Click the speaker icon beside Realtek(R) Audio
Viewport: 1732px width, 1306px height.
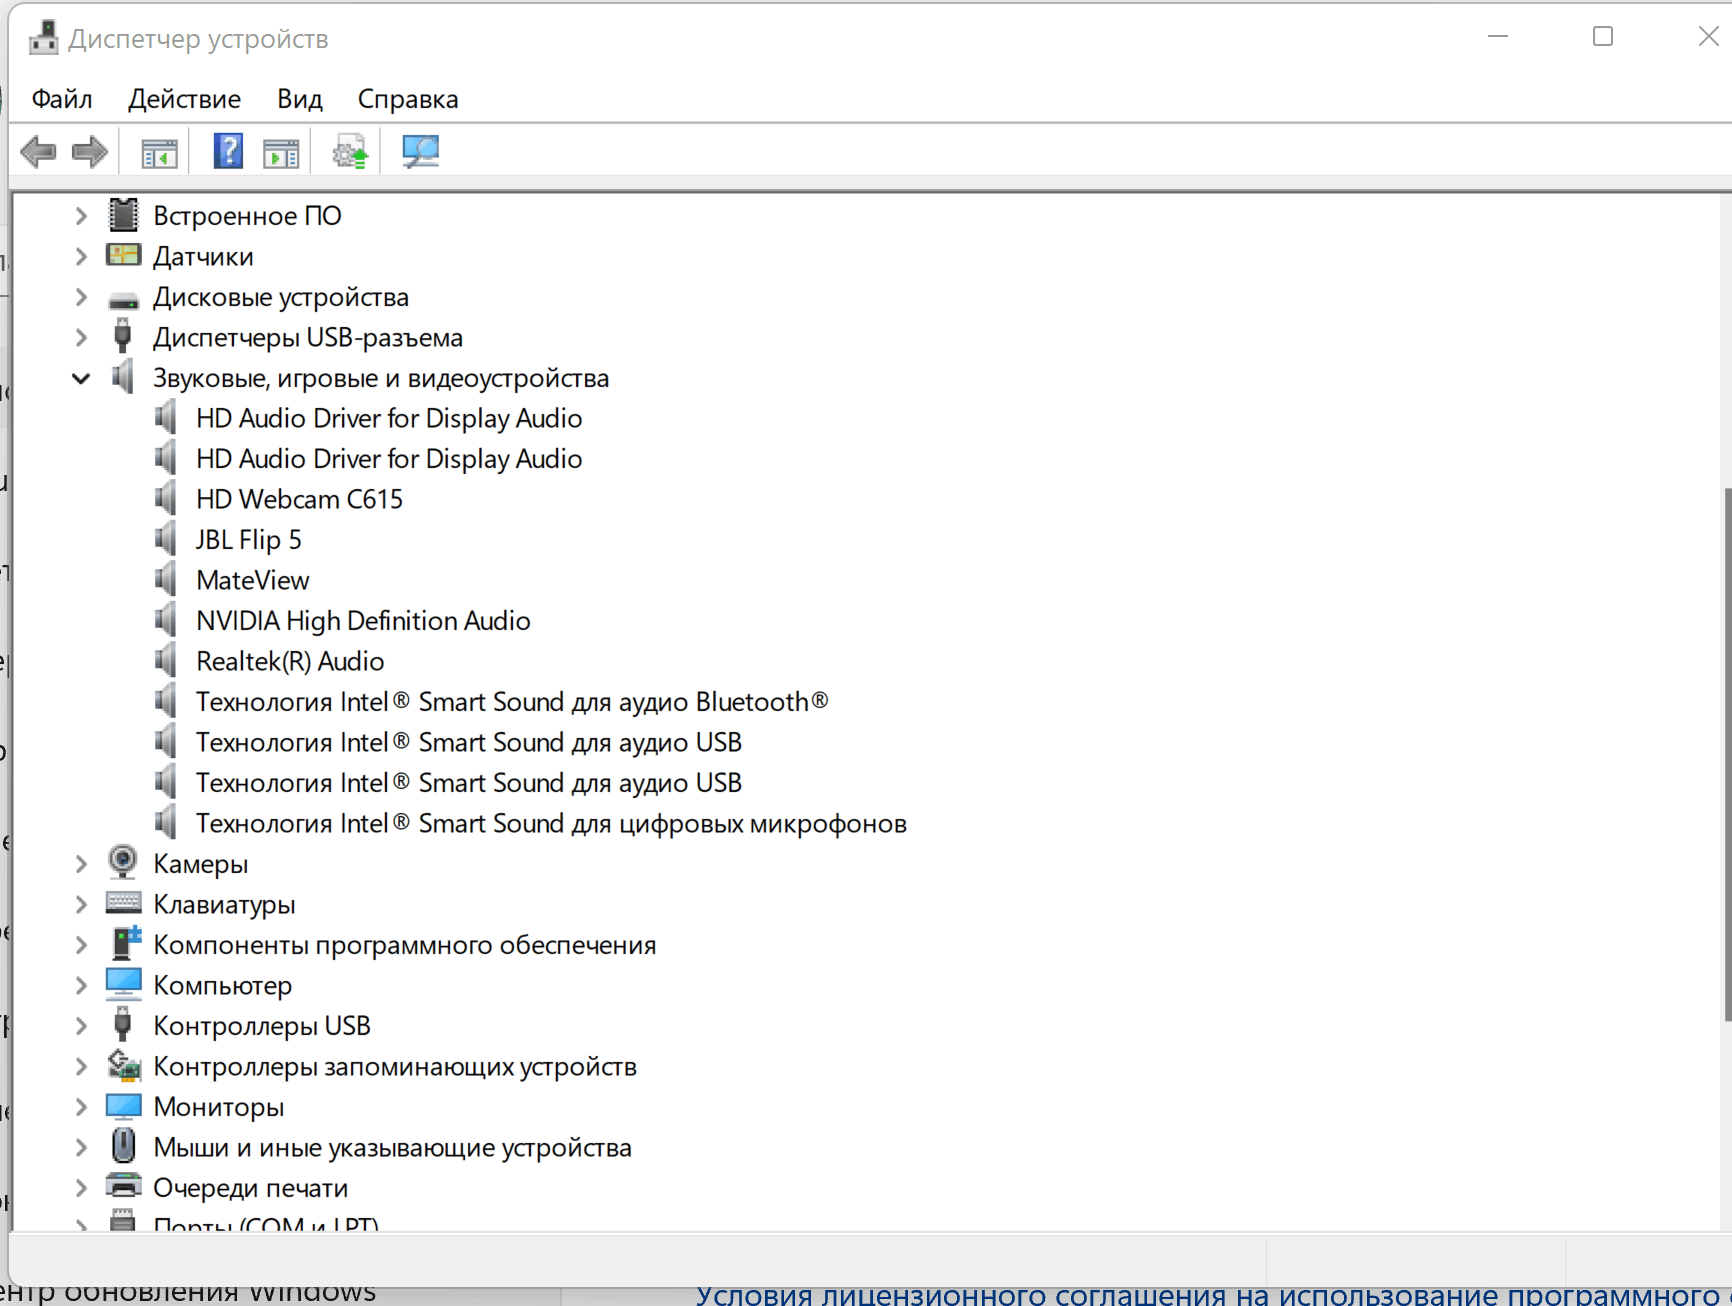[x=166, y=660]
